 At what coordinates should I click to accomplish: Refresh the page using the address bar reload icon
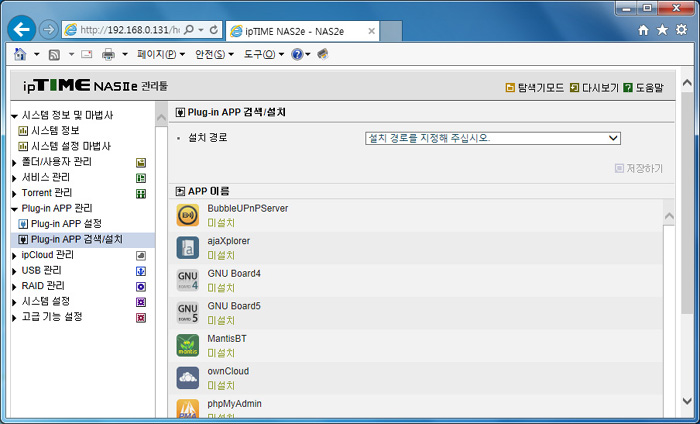tap(214, 30)
